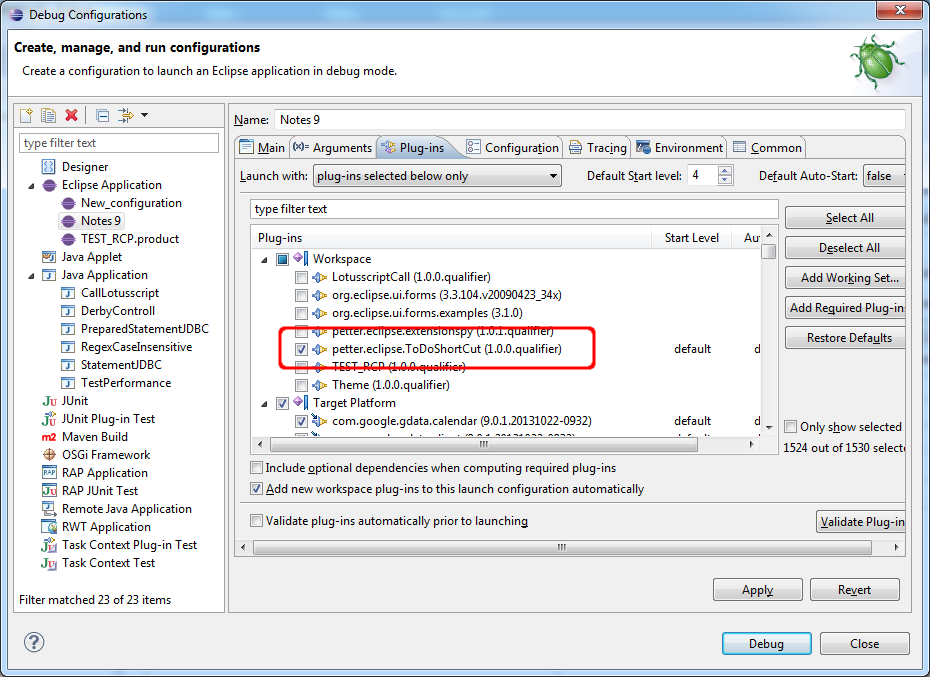Uncheck the petter.eclipse.ToDoShortCut plug-in checkbox

pyautogui.click(x=301, y=349)
